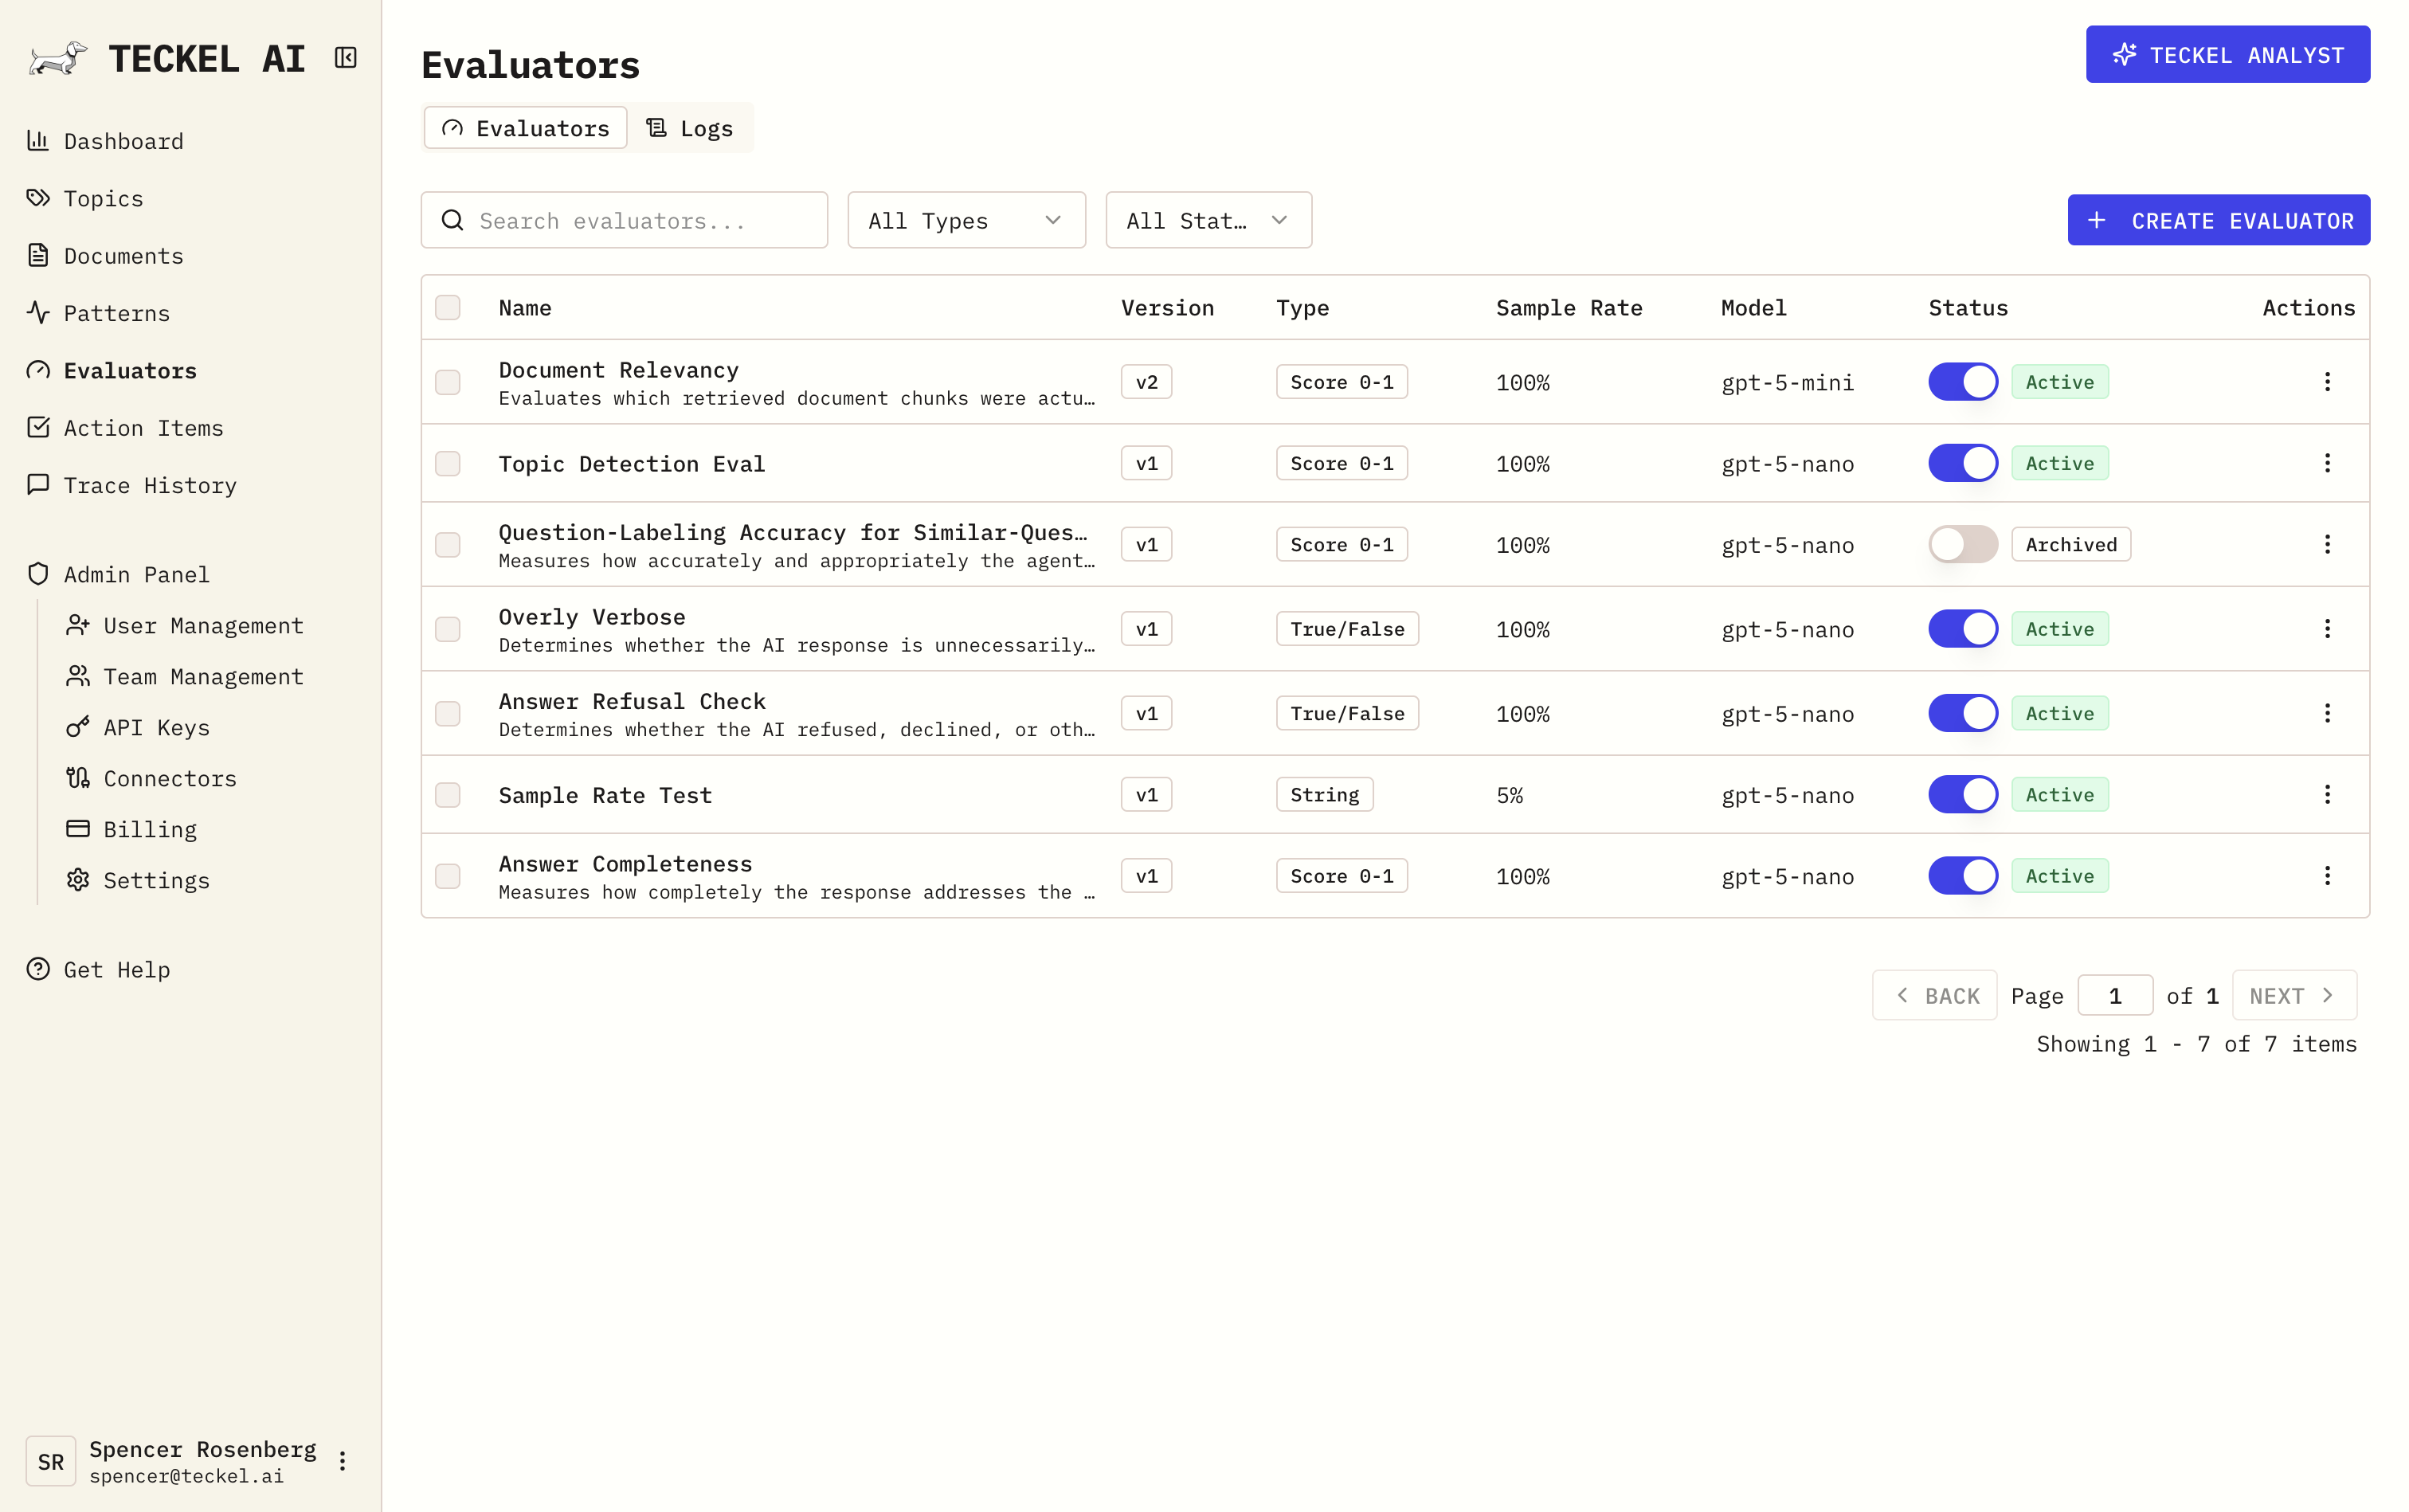Check the Overly Verbose row checkbox
Image resolution: width=2409 pixels, height=1512 pixels.
pos(448,629)
